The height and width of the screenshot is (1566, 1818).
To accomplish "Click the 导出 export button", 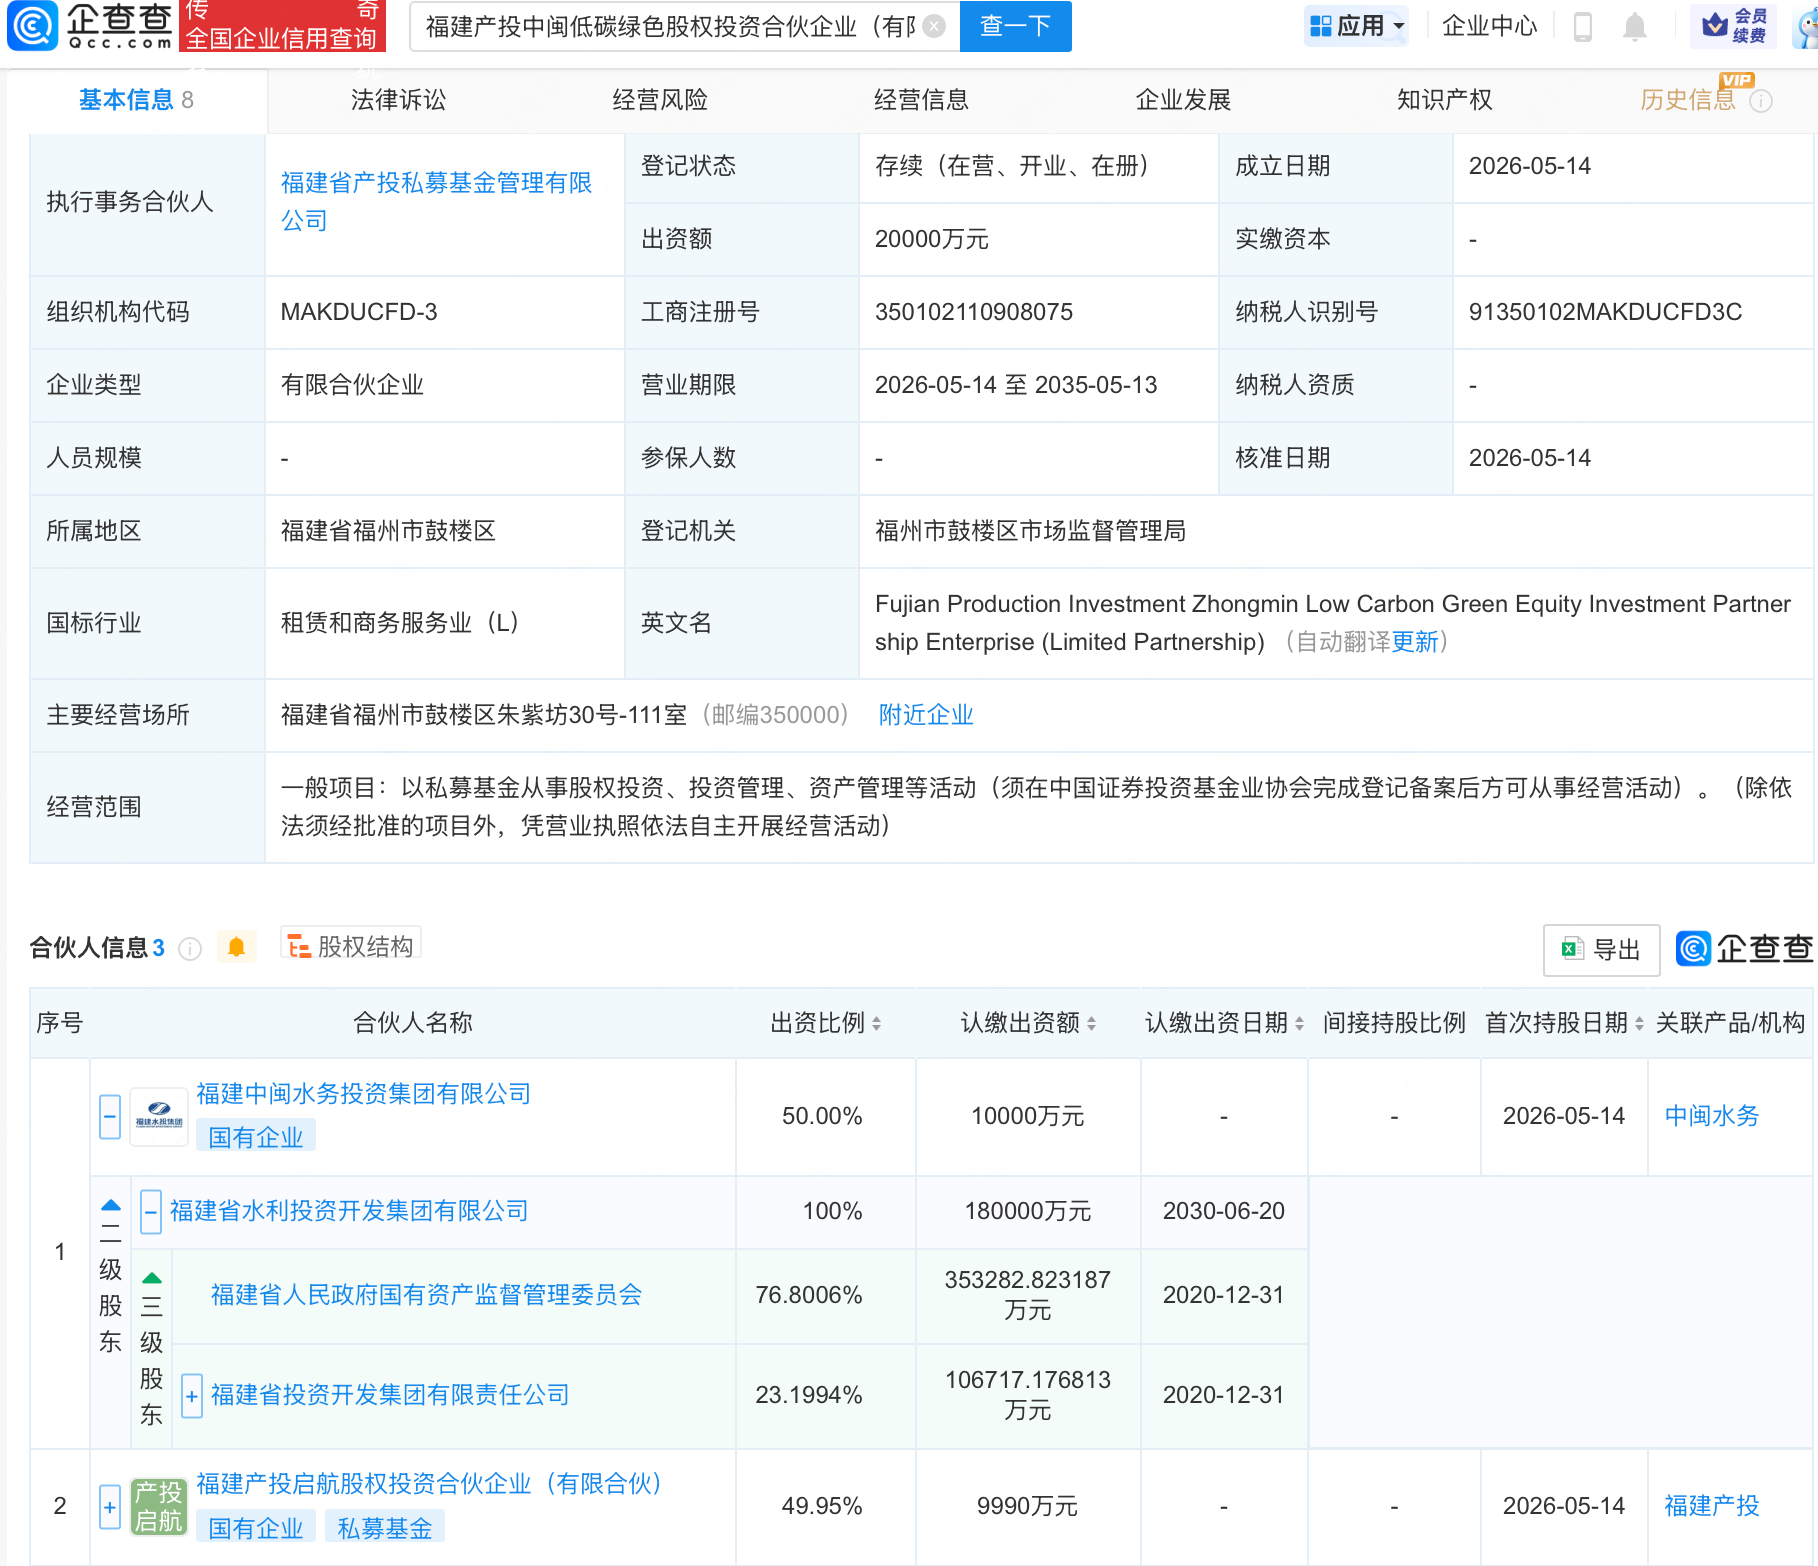I will [x=1601, y=949].
